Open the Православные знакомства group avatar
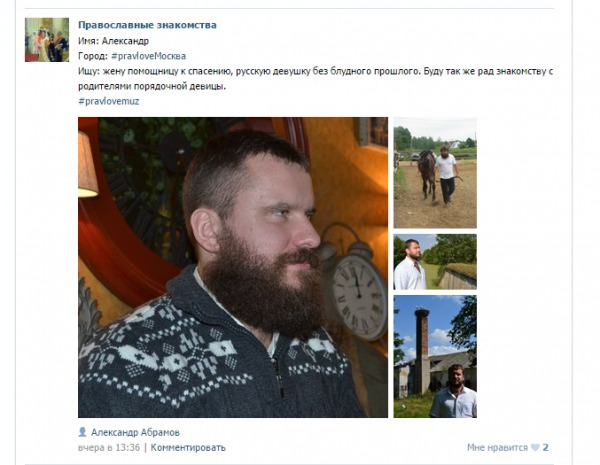600x465 pixels. coord(47,40)
